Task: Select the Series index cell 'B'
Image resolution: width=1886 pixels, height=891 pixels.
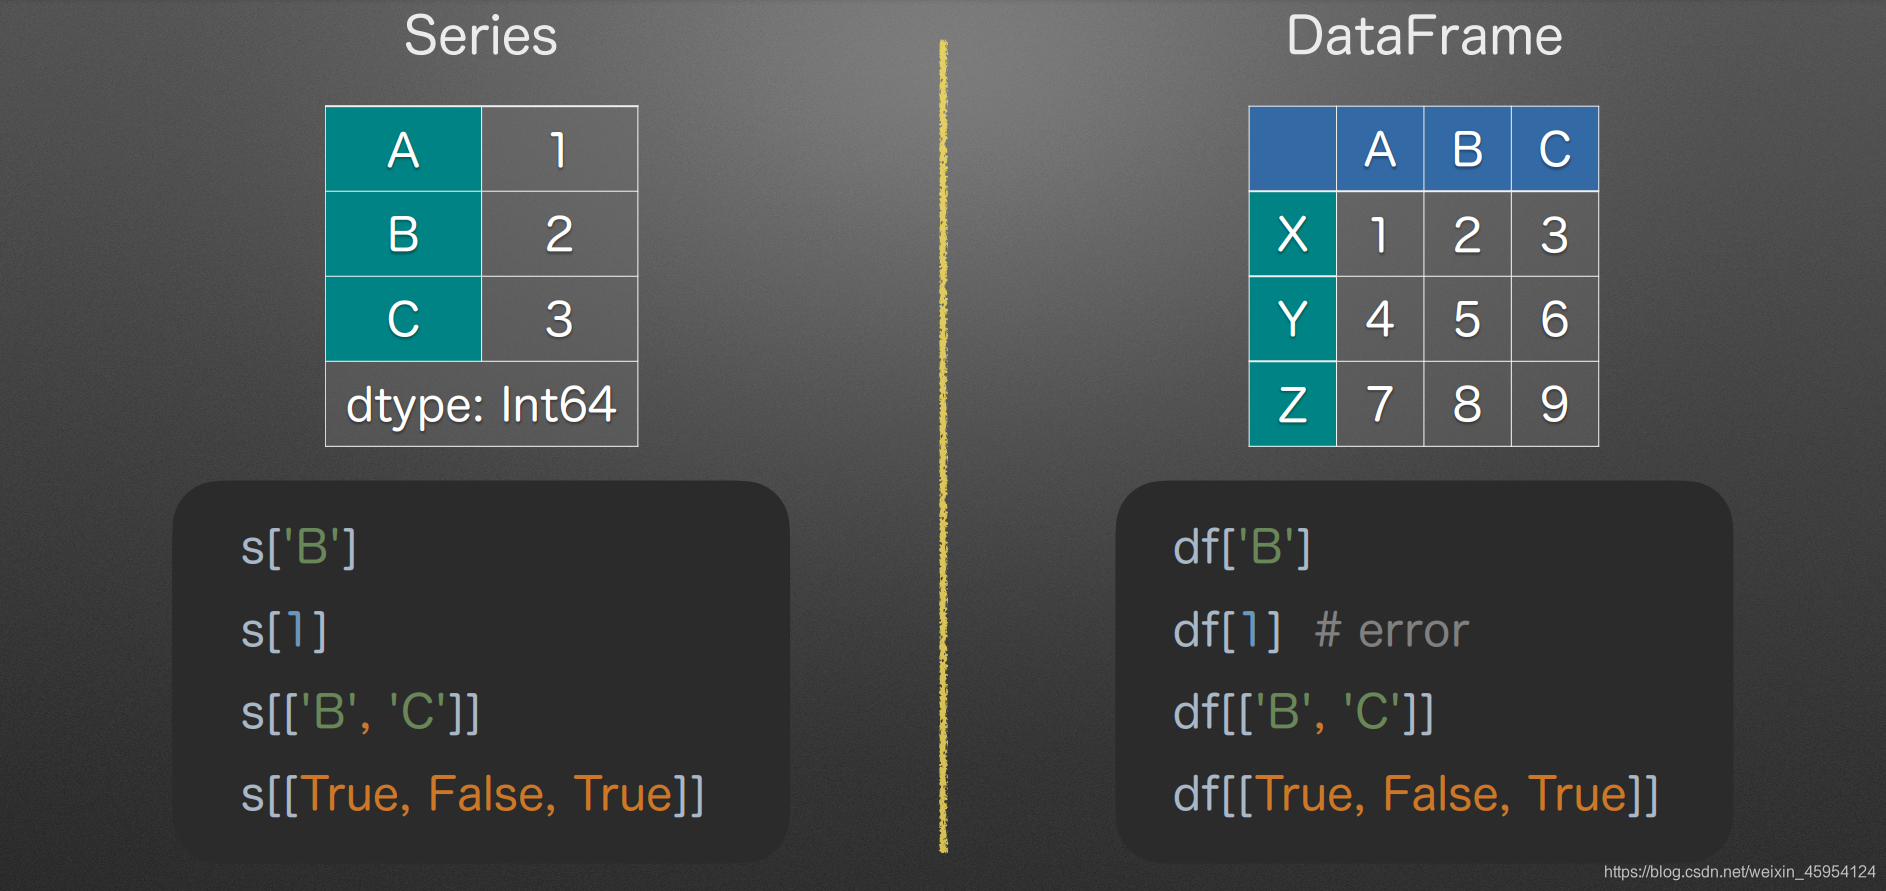Action: pyautogui.click(x=404, y=234)
